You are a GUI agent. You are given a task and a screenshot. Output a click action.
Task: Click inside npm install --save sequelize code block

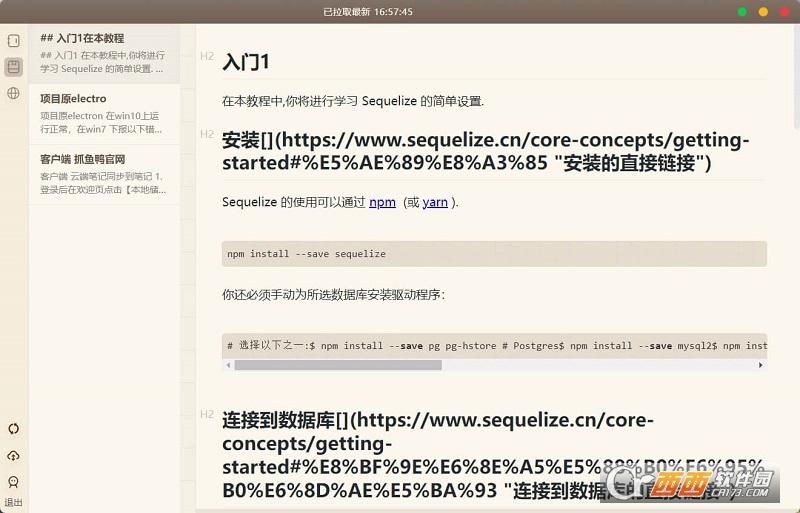coord(494,254)
